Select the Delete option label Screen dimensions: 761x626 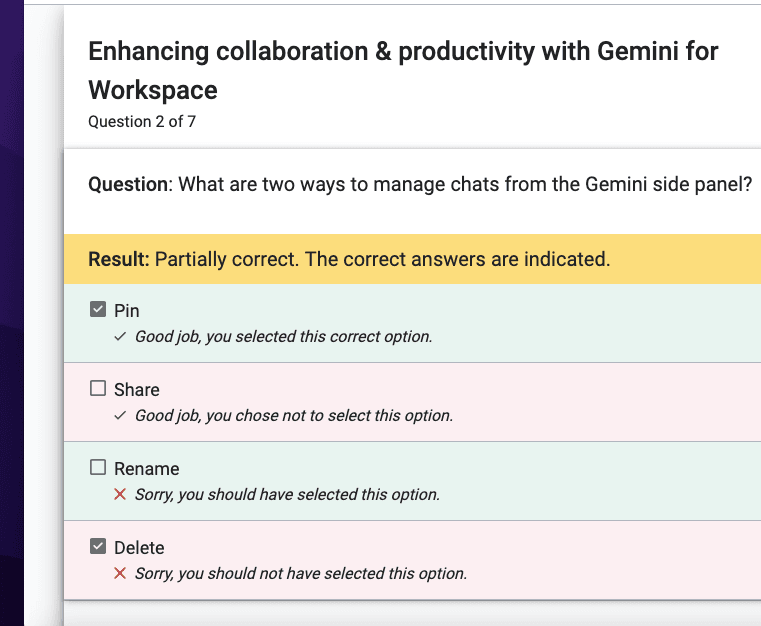pos(139,548)
